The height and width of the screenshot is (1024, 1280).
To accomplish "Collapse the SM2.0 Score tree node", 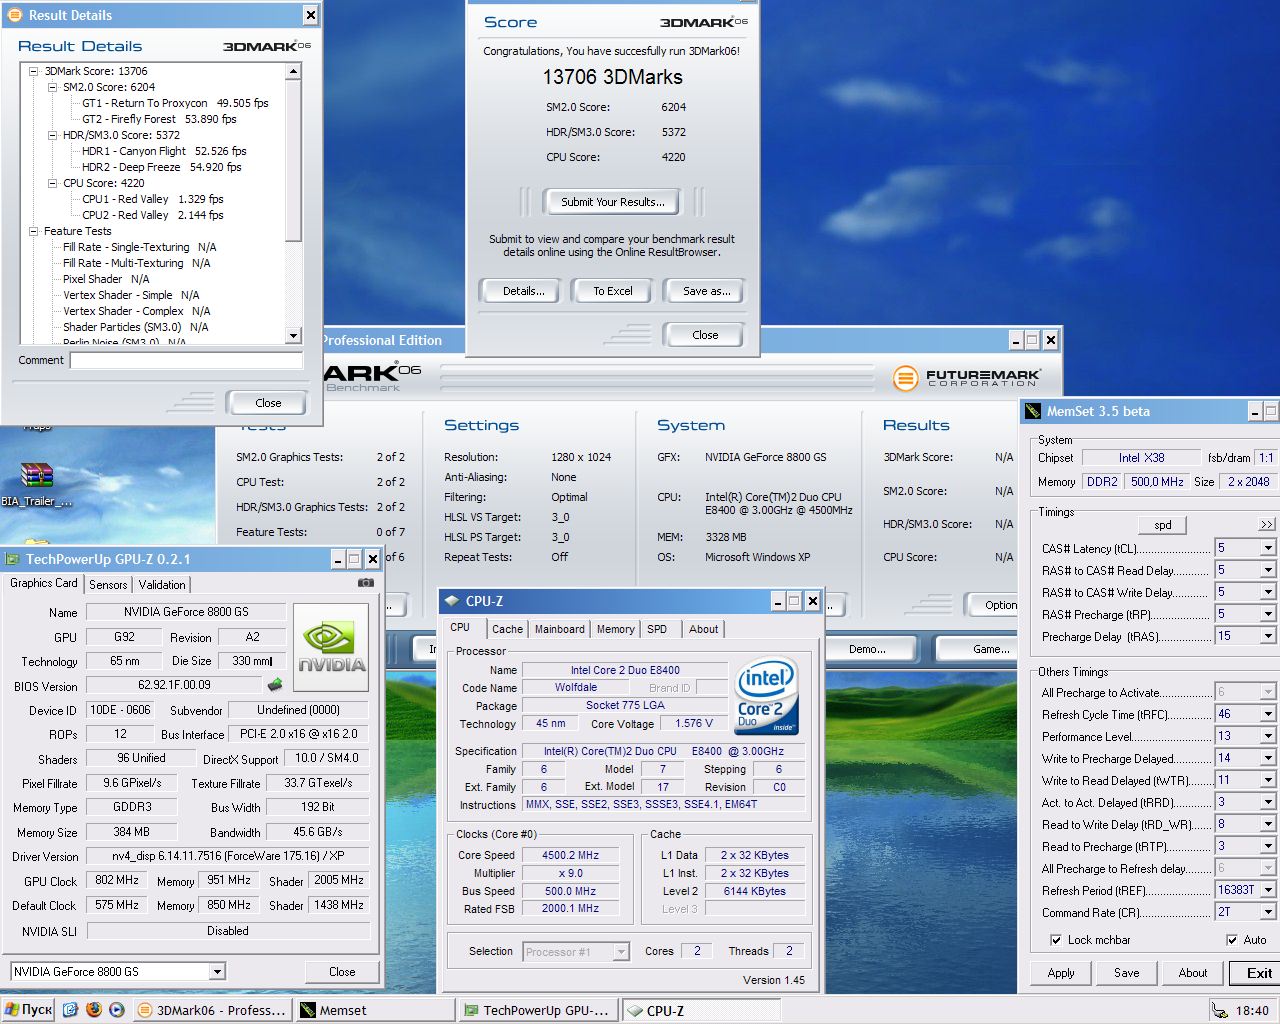I will pos(53,87).
